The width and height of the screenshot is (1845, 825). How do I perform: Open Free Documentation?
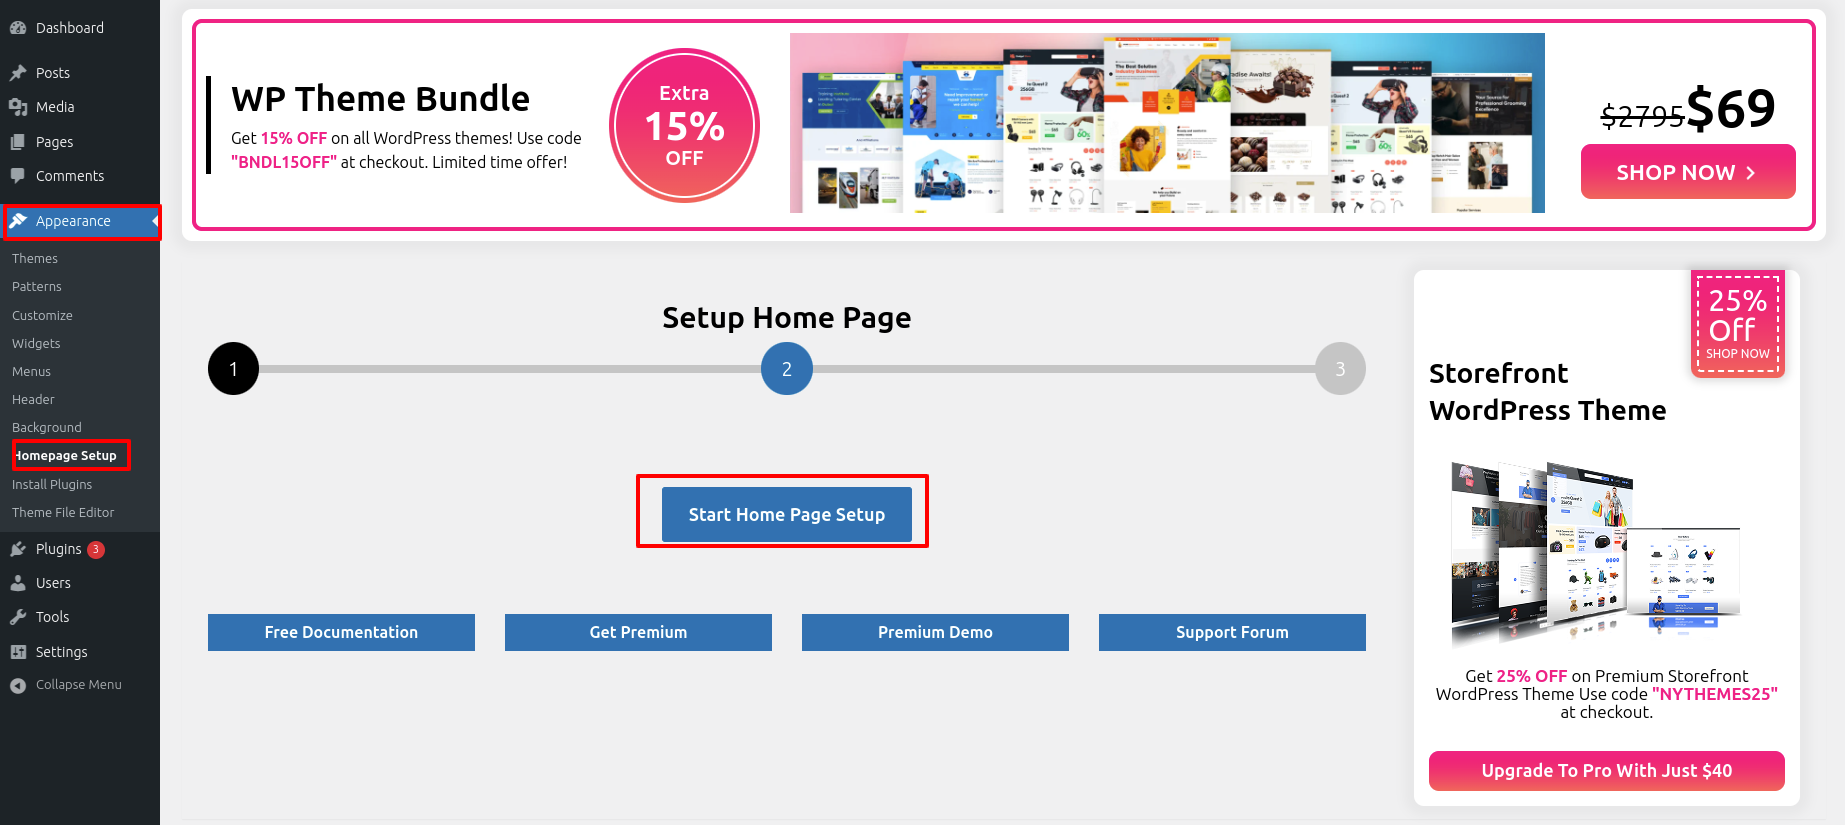tap(341, 633)
